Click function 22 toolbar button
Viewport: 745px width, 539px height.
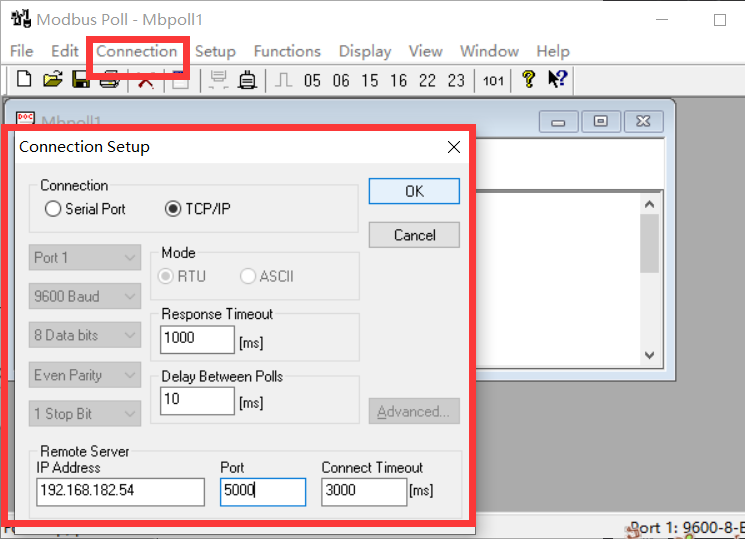tap(427, 80)
